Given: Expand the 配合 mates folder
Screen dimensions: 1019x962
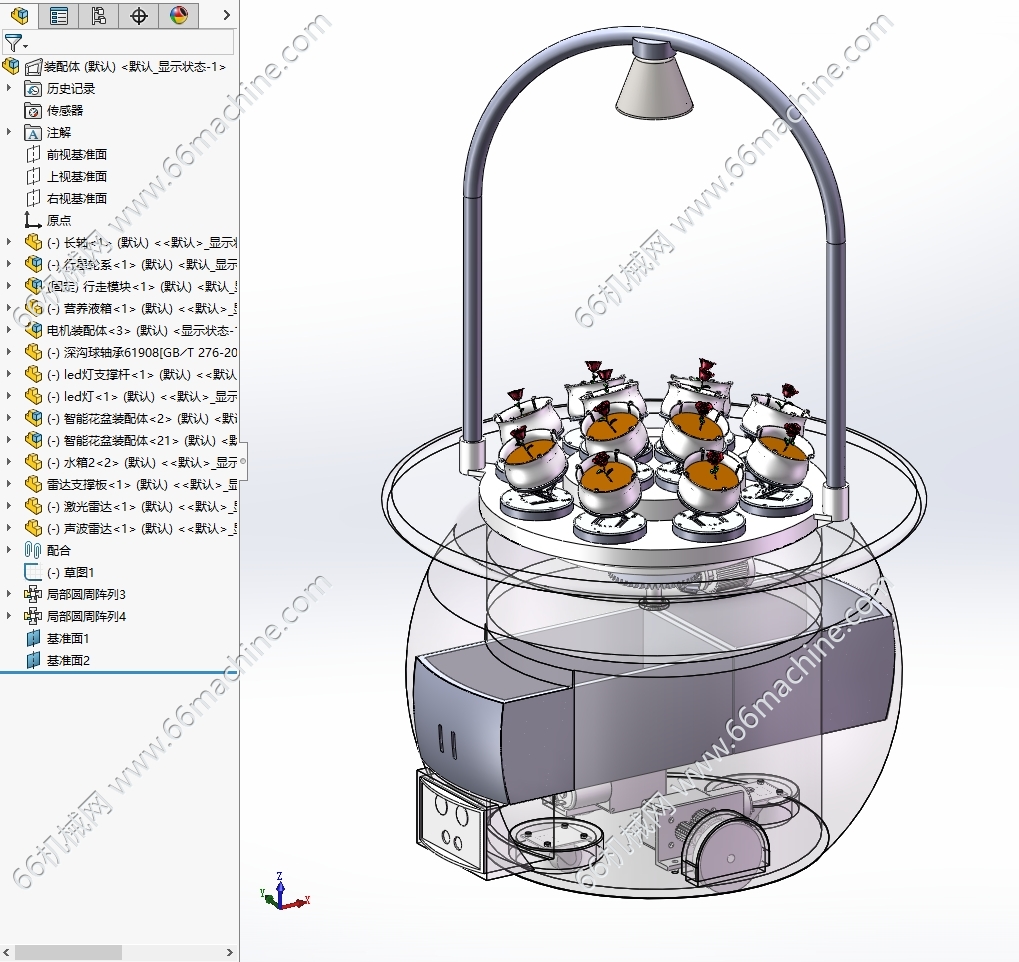Looking at the screenshot, I should pyautogui.click(x=8, y=549).
